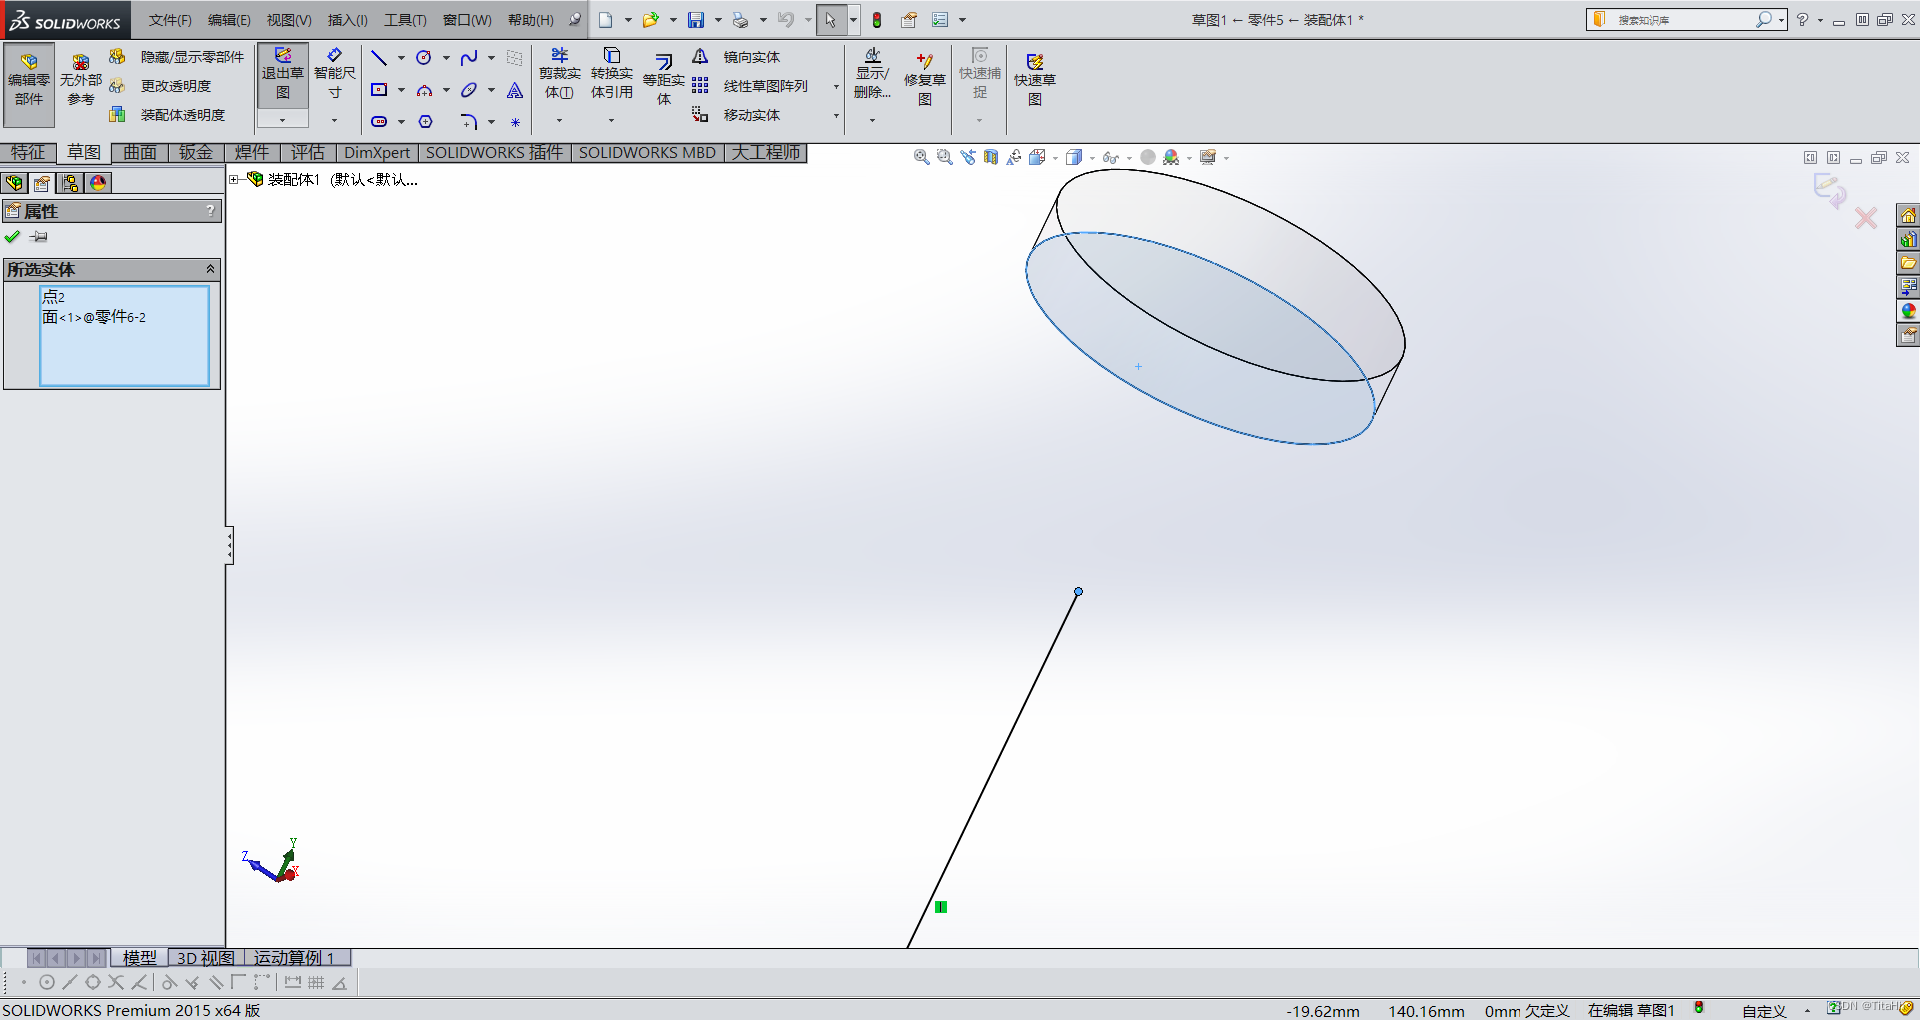1920x1020 pixels.
Task: Toggle the Angle quick snap
Action: tap(339, 983)
